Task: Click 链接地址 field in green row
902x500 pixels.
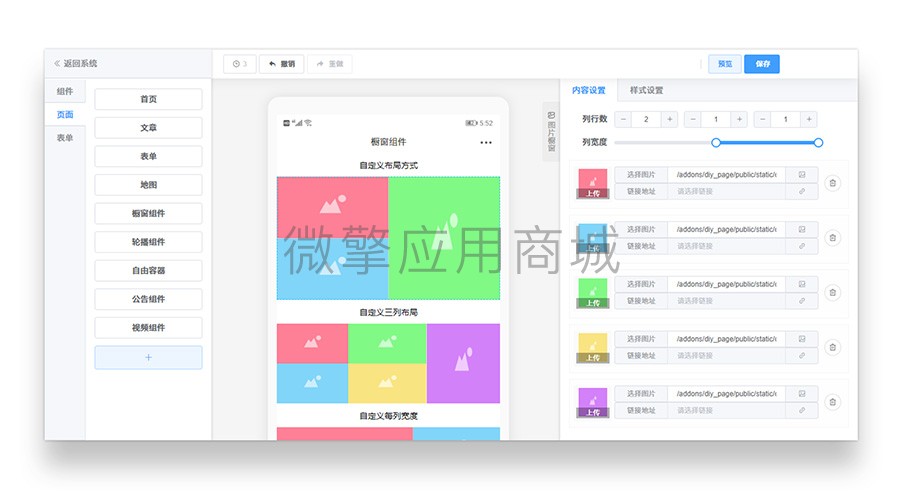Action: pyautogui.click(x=727, y=300)
